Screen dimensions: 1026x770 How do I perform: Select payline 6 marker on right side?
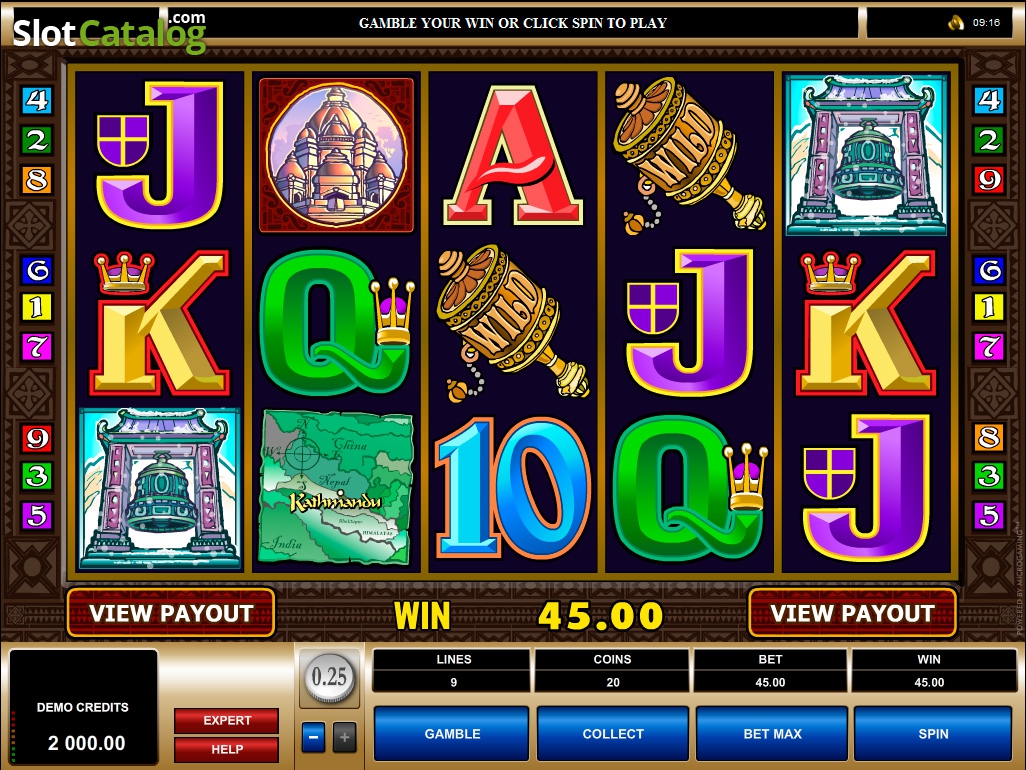coord(989,269)
